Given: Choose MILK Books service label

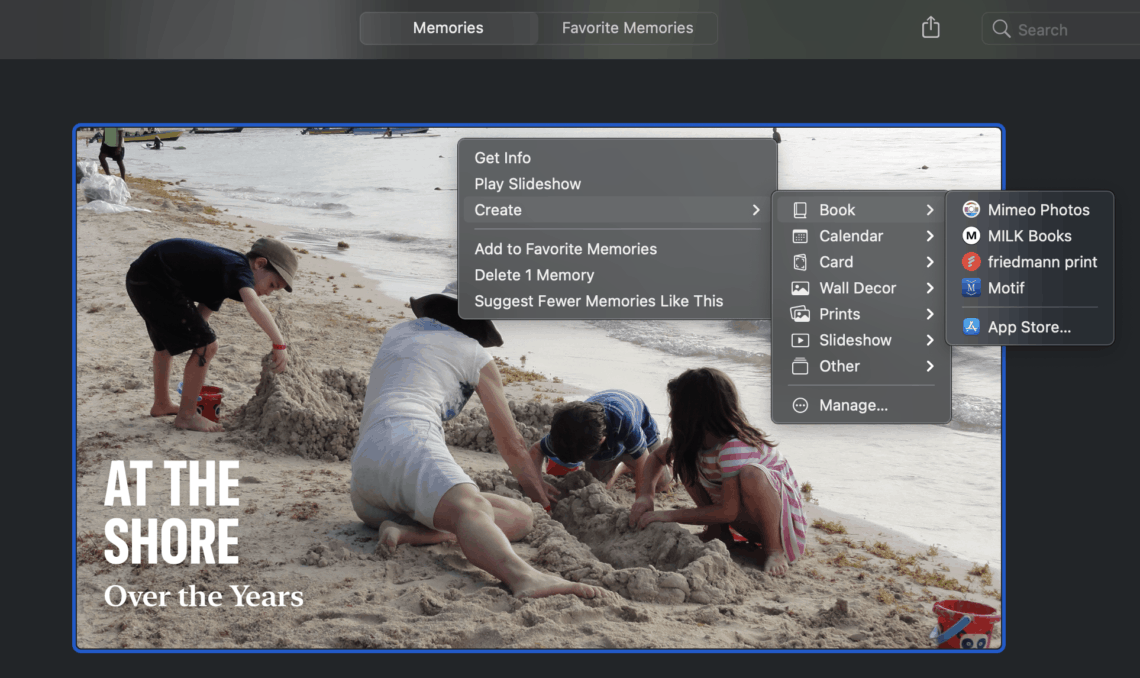Looking at the screenshot, I should [x=1029, y=236].
